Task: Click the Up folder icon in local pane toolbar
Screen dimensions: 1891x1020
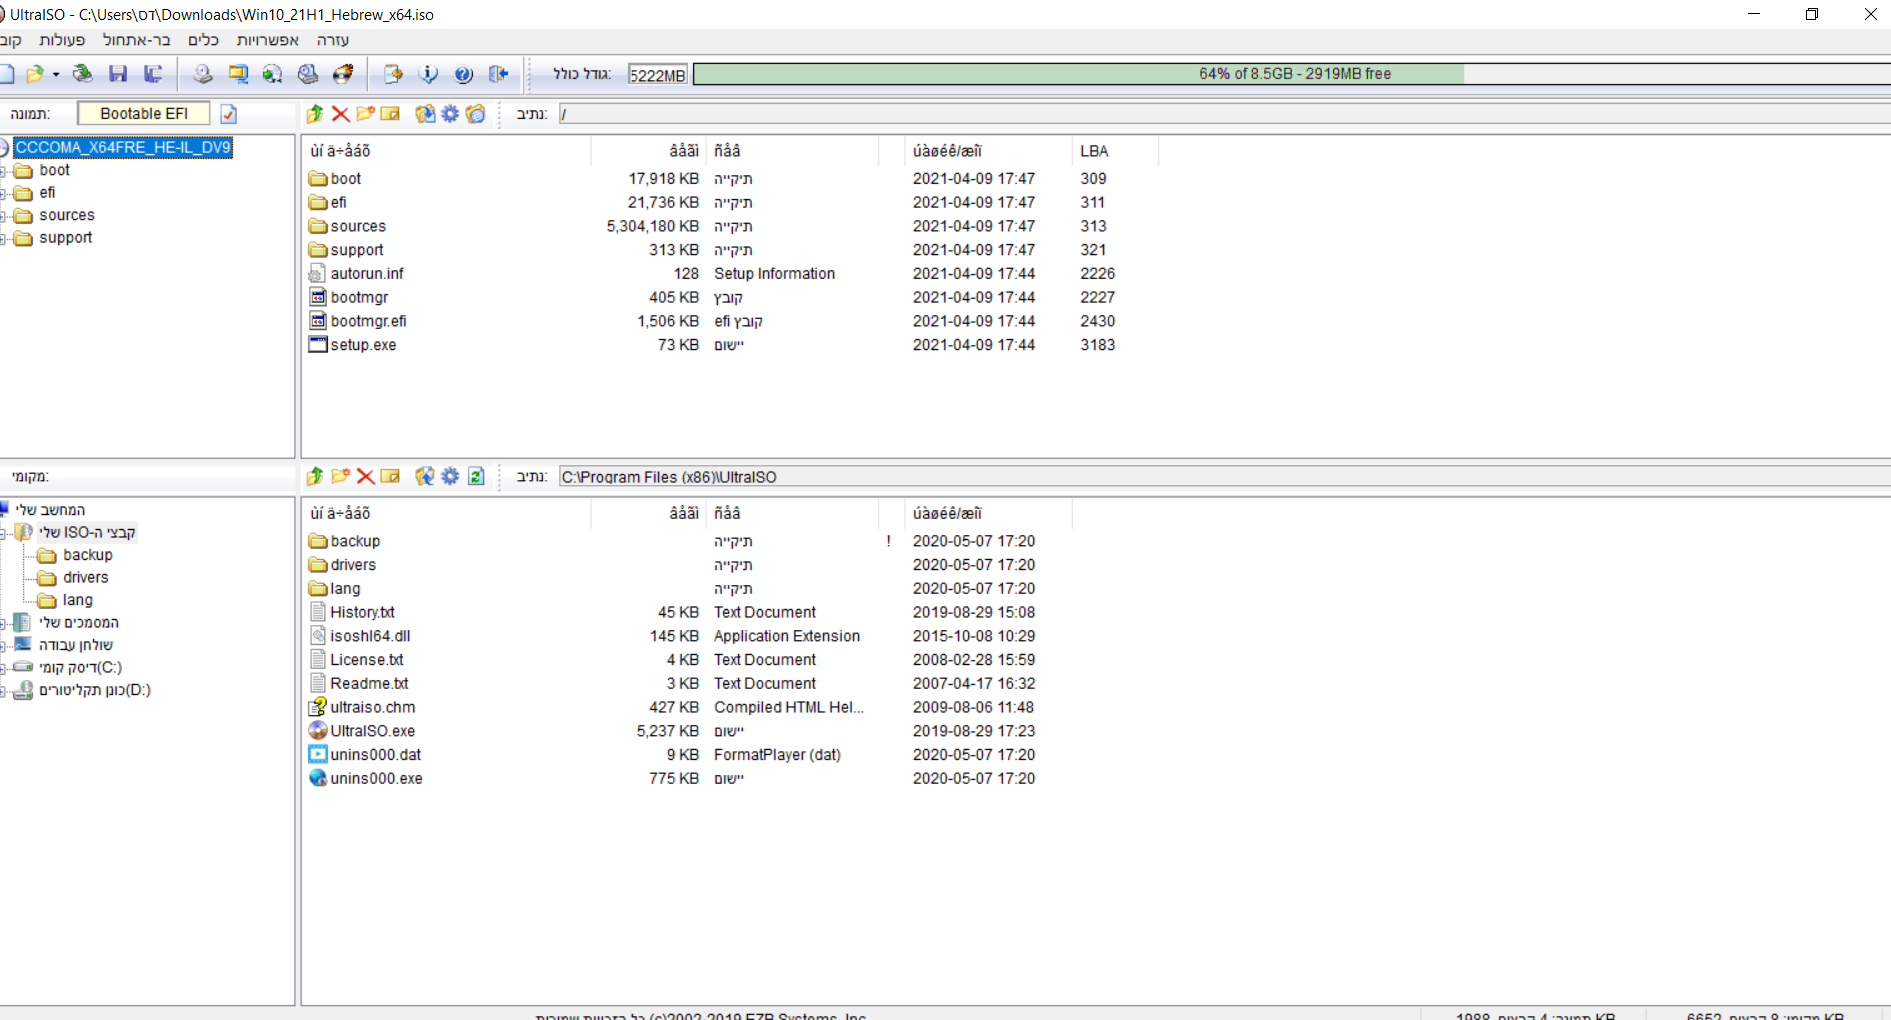Action: (x=315, y=476)
